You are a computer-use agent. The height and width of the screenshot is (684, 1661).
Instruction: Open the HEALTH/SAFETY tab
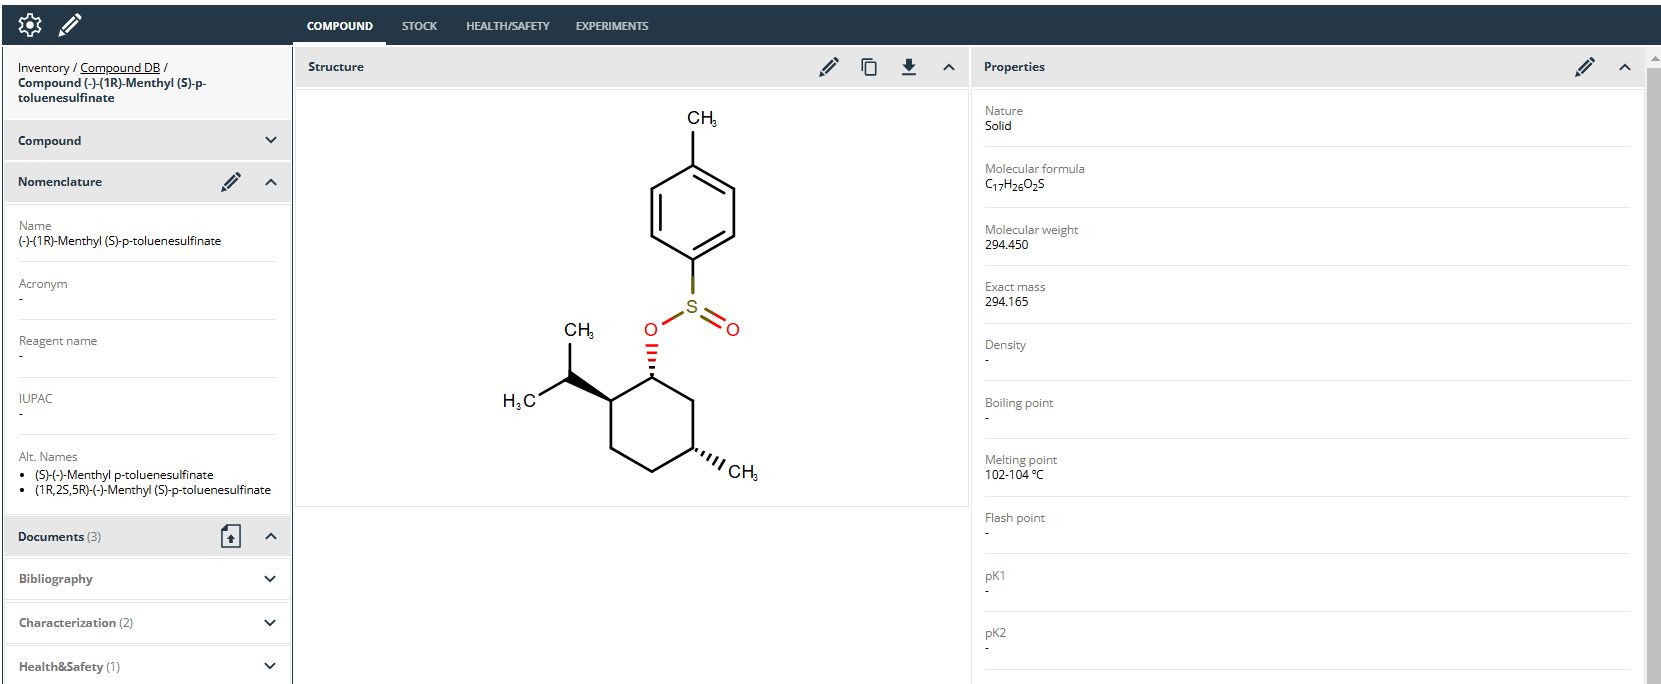[x=508, y=26]
